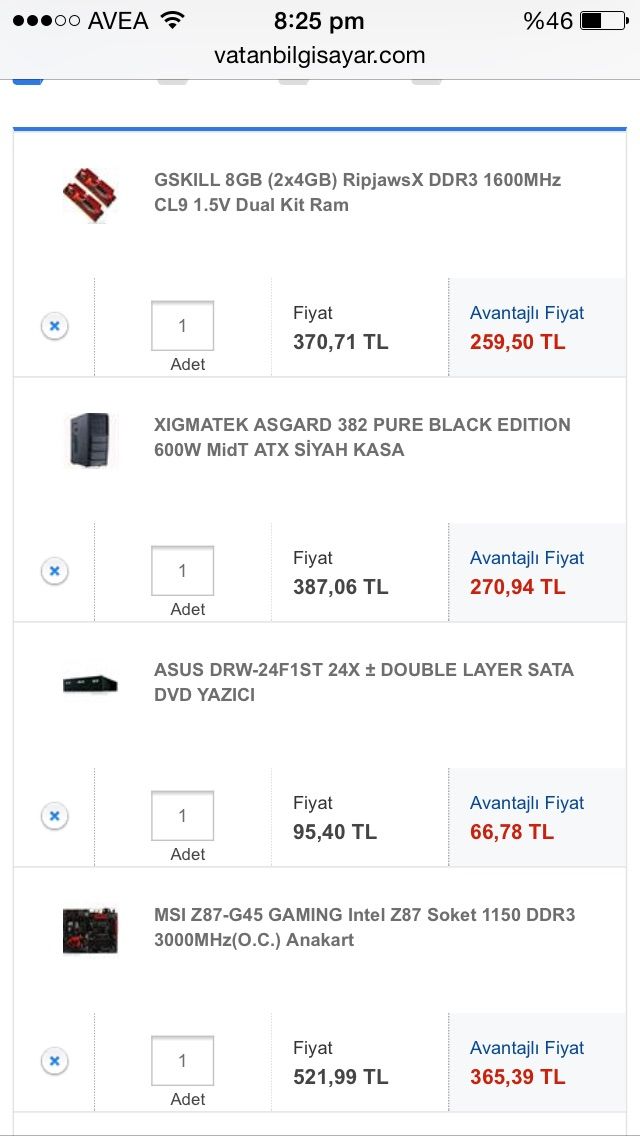Open the MSI motherboard product image
This screenshot has height=1136, width=640.
click(x=90, y=929)
